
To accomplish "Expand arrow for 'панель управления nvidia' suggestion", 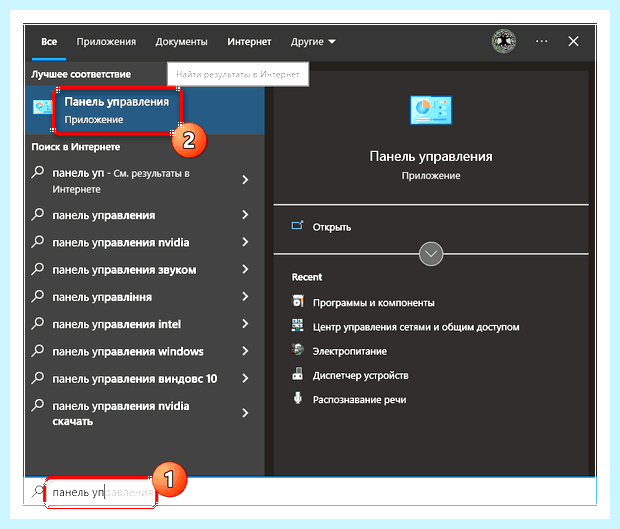I will pos(245,242).
